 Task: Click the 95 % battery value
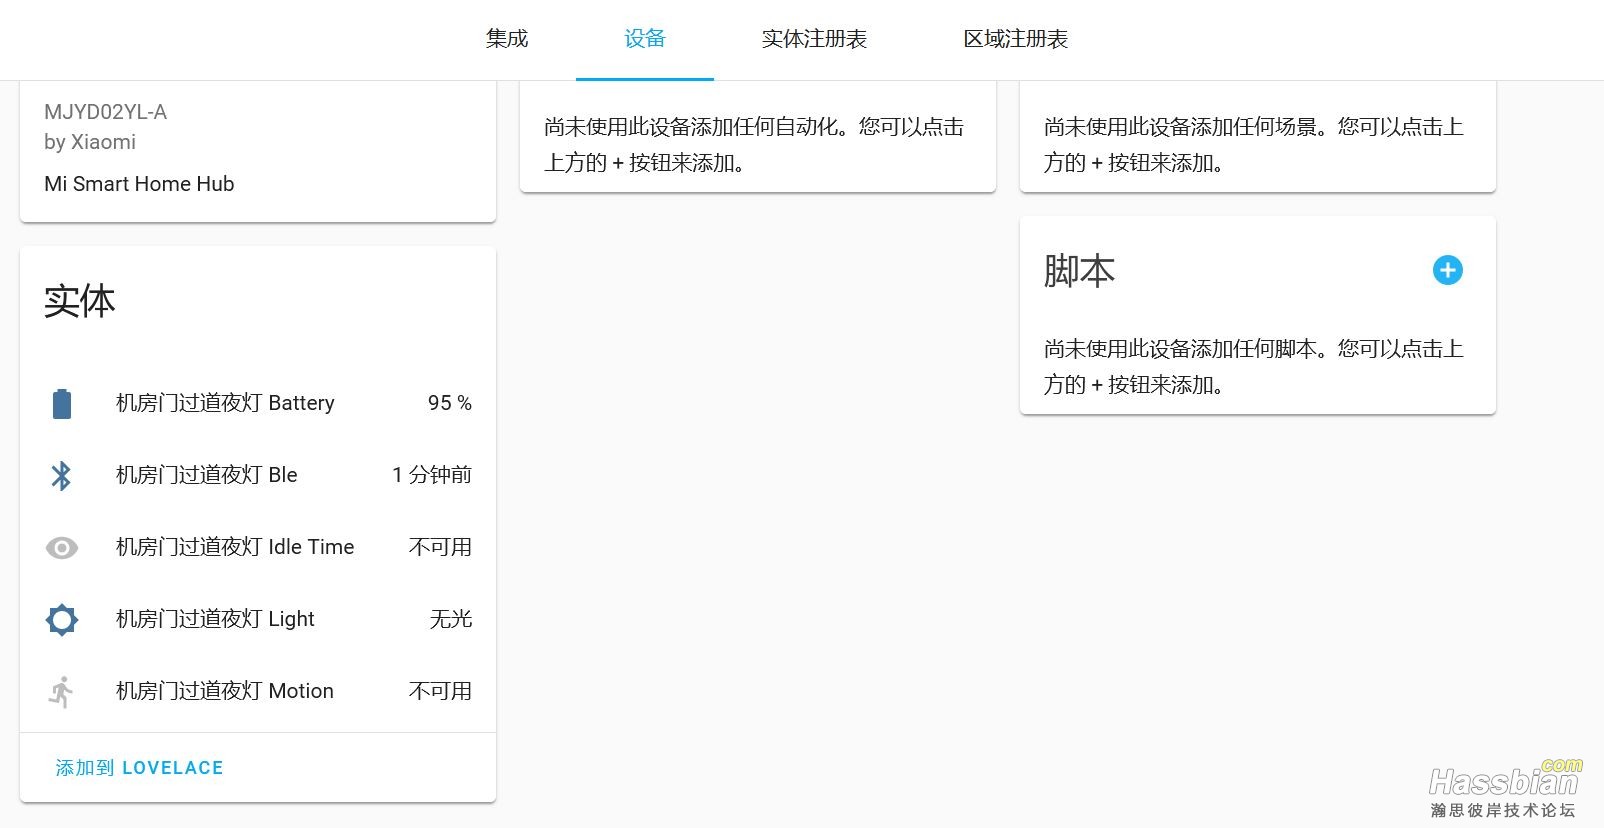pos(449,403)
